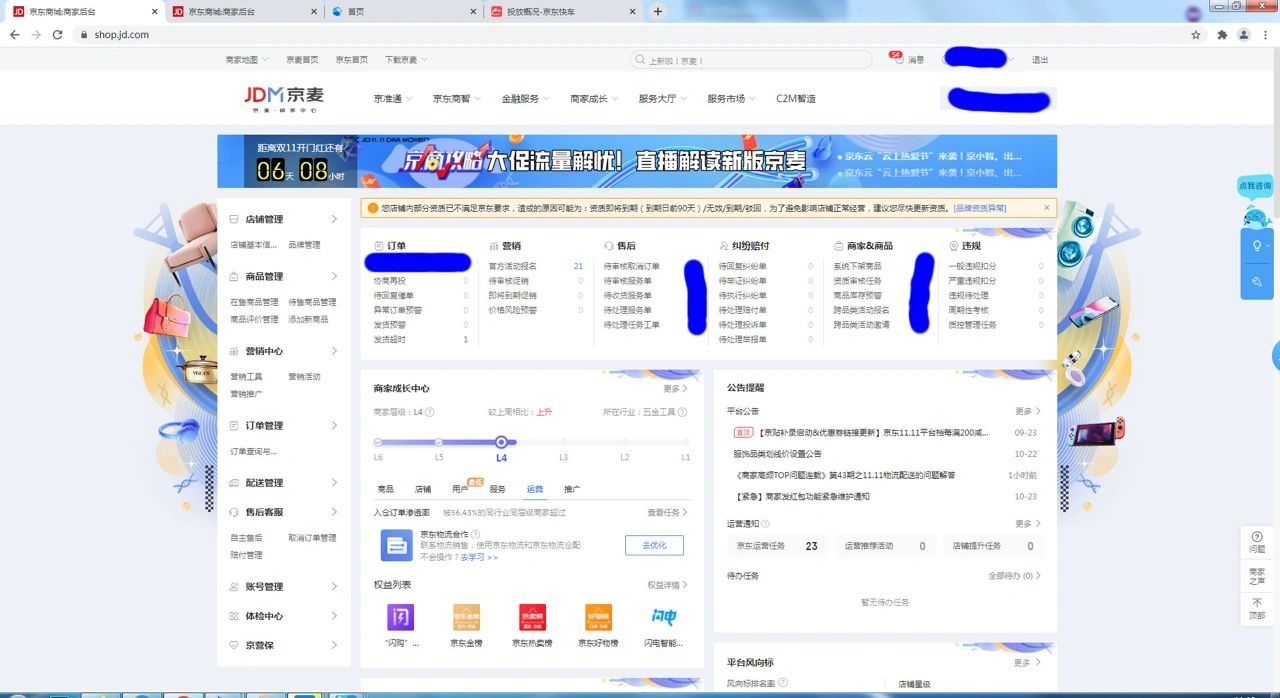Jump to top with 顶部 icon
Viewport: 1280px width, 698px height.
tap(1257, 608)
